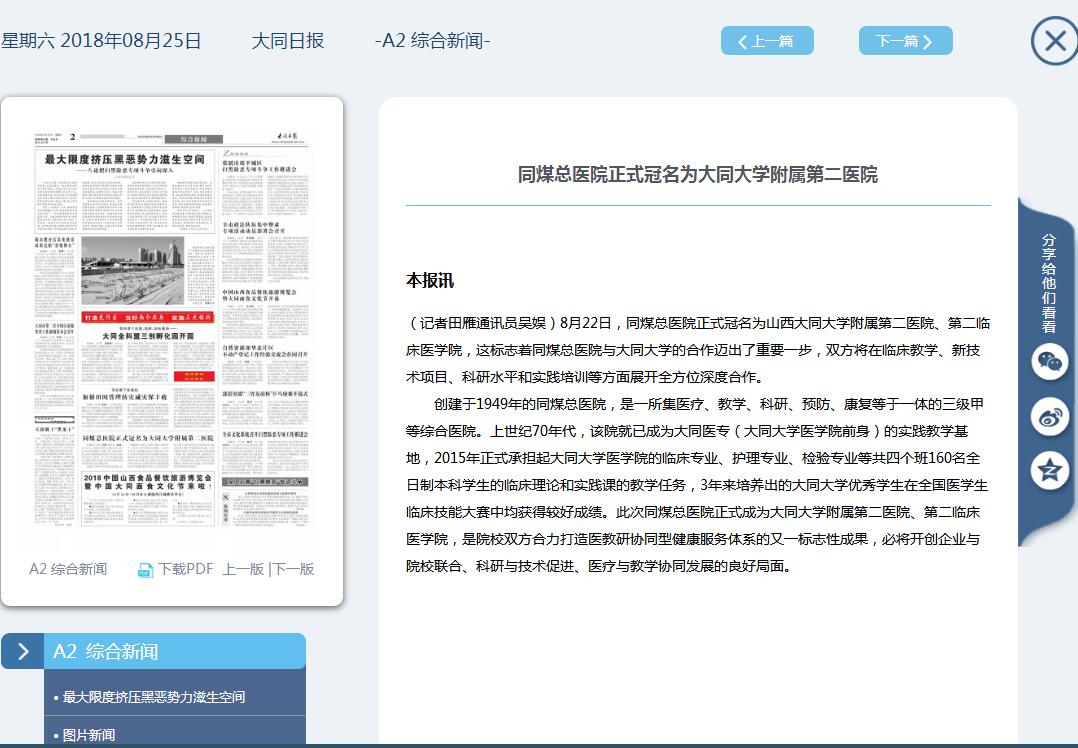Click the 大同日报 newspaper name in the header
Screen dimensions: 1078x748
click(287, 41)
